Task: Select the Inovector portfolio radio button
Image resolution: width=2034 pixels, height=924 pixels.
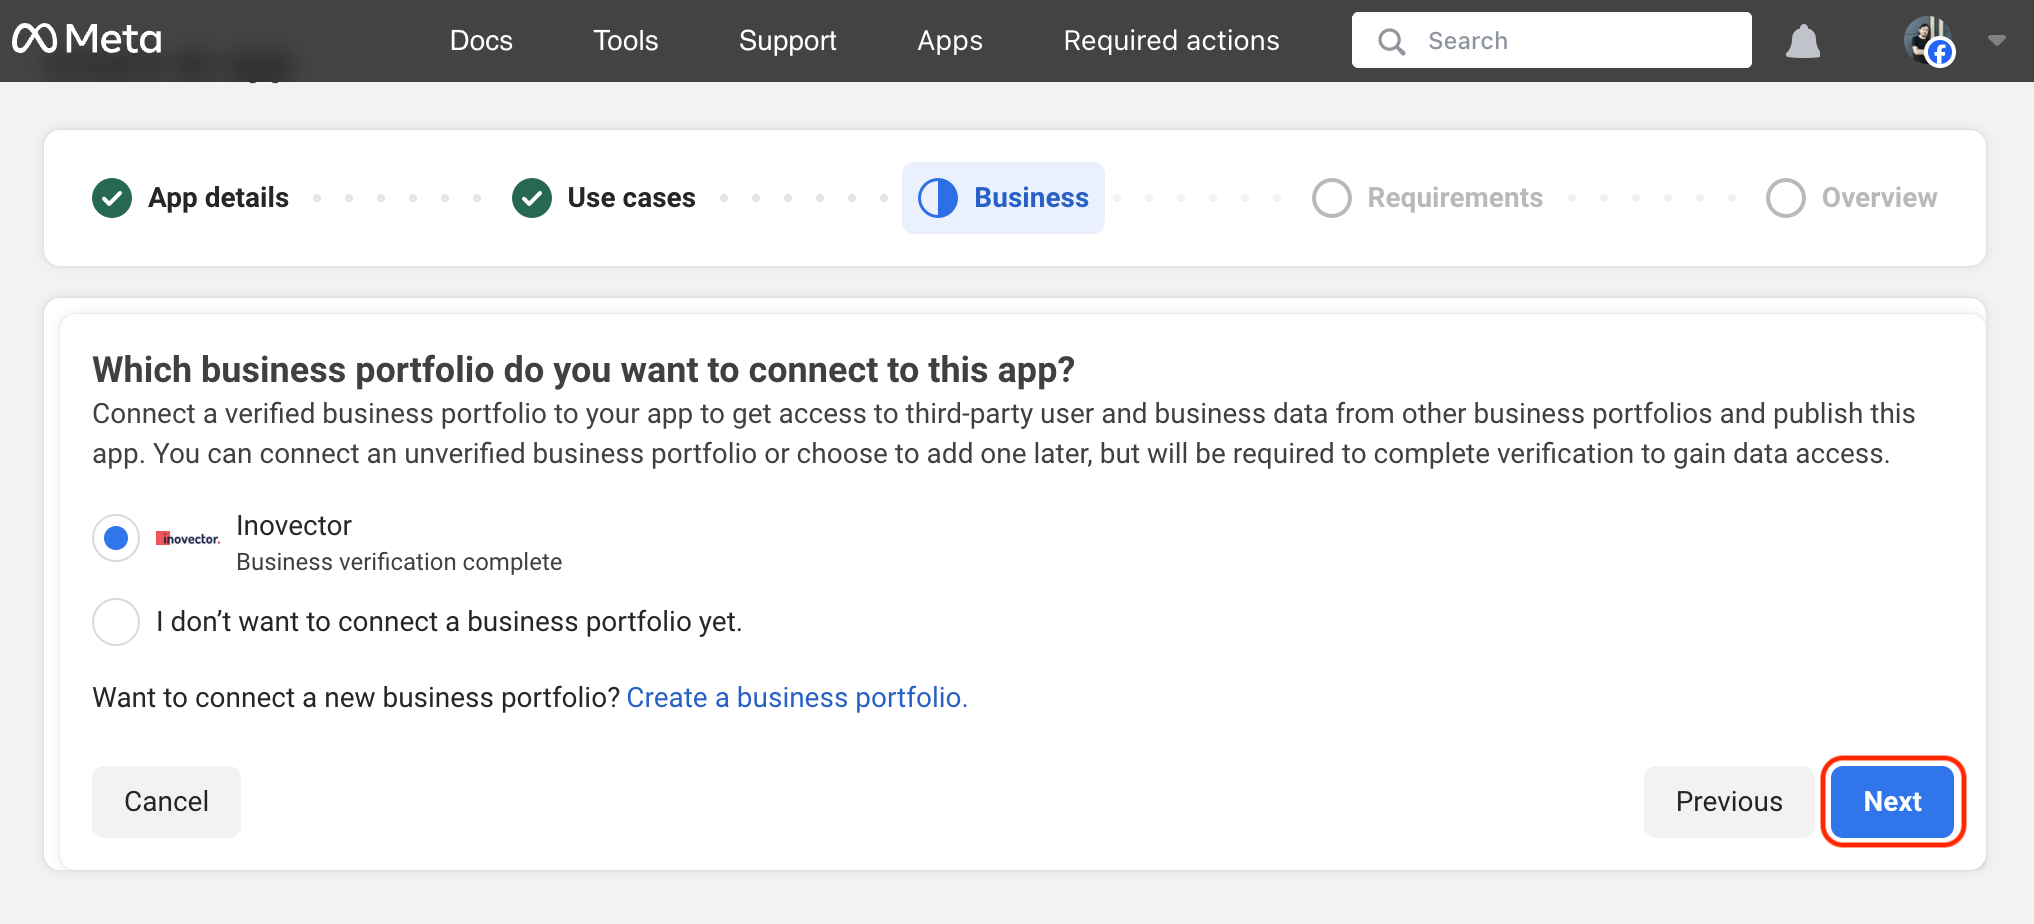Action: [x=116, y=539]
